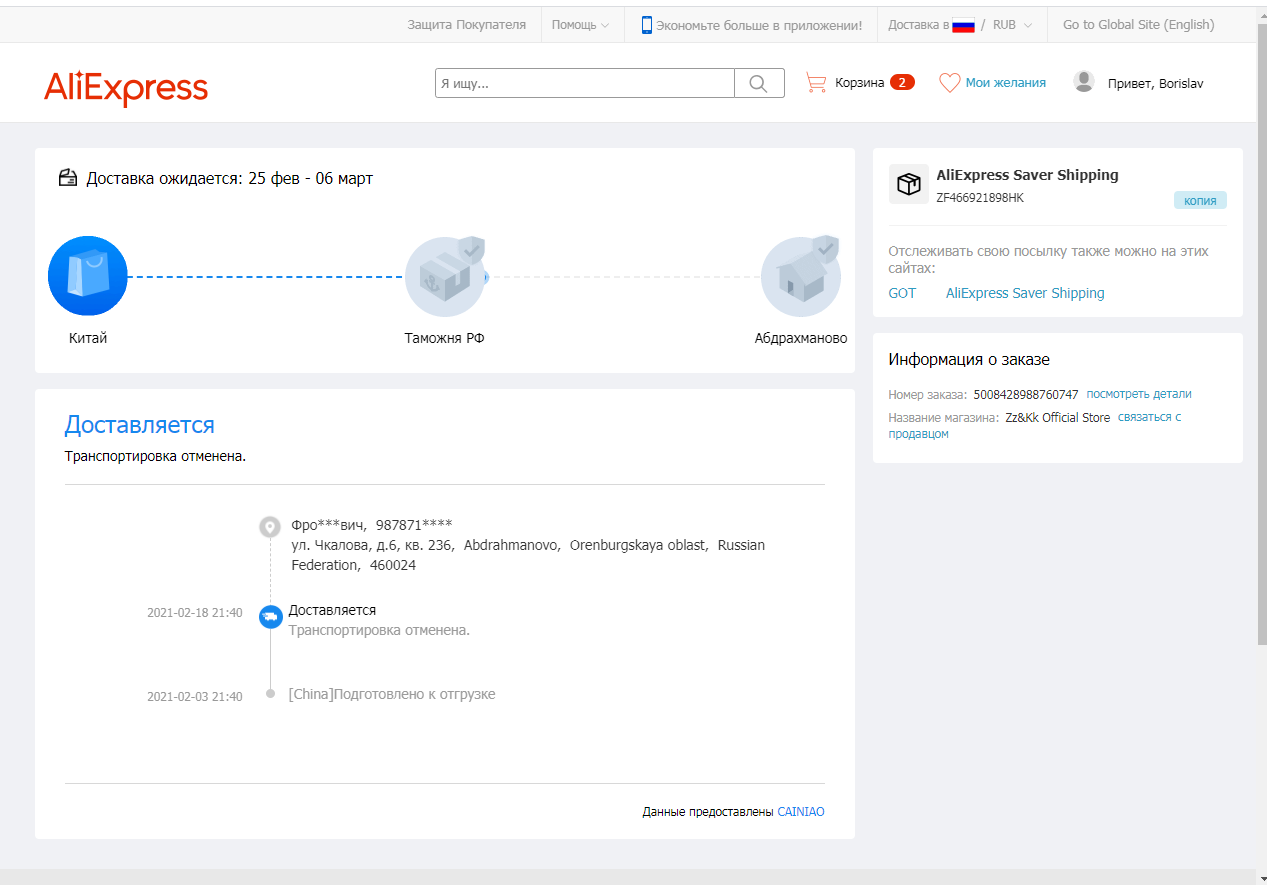This screenshot has height=885, width=1267.
Task: Go to Global Site (English)
Action: click(1139, 25)
